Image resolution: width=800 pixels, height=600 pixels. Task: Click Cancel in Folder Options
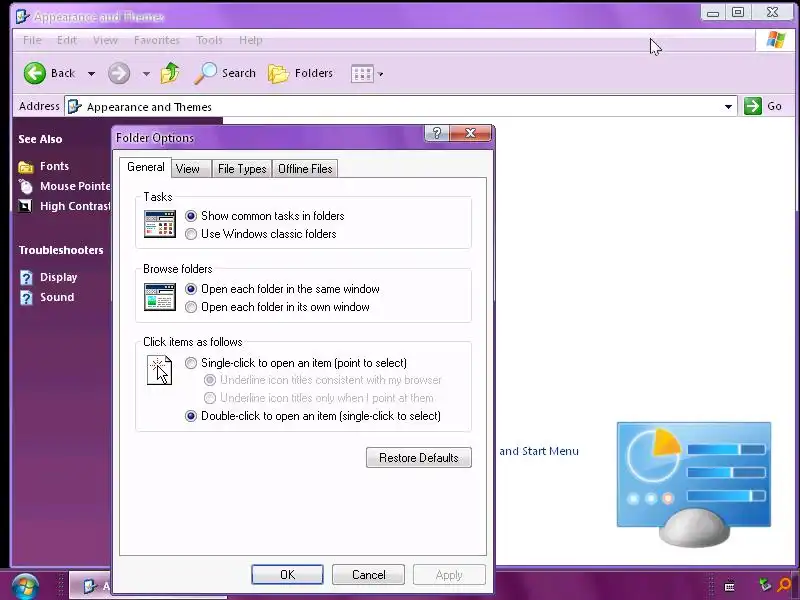tap(368, 575)
